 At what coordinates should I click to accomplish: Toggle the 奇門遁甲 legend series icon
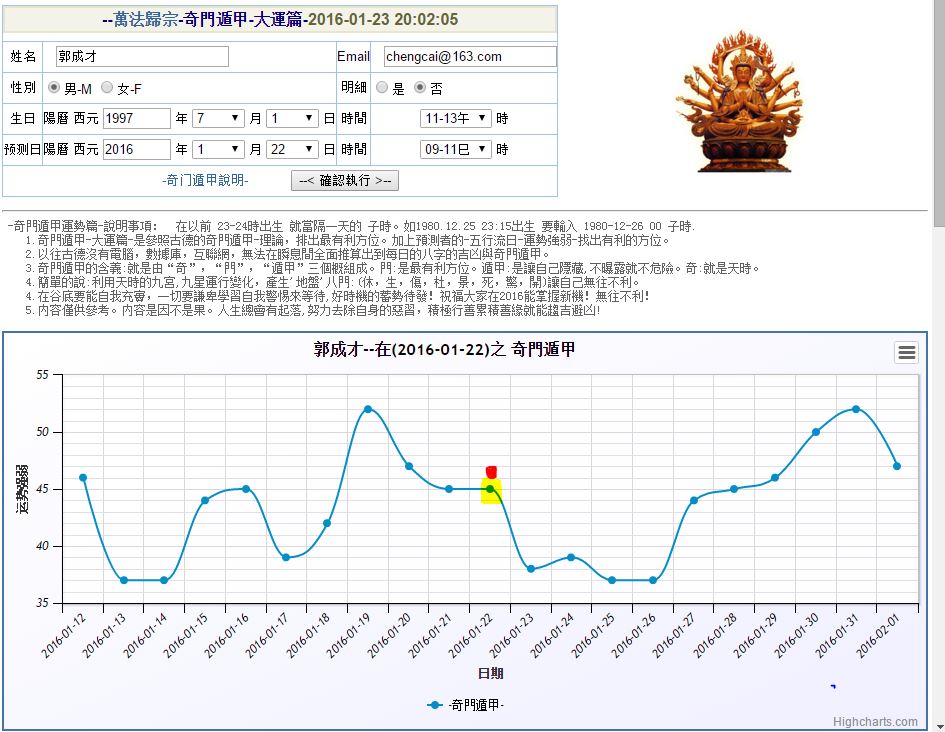click(x=435, y=705)
